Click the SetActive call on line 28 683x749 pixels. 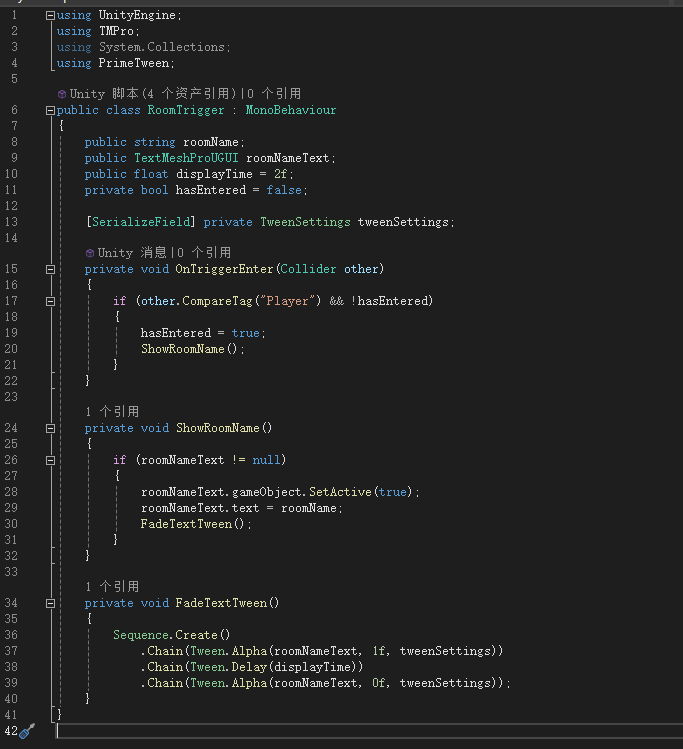(x=340, y=492)
